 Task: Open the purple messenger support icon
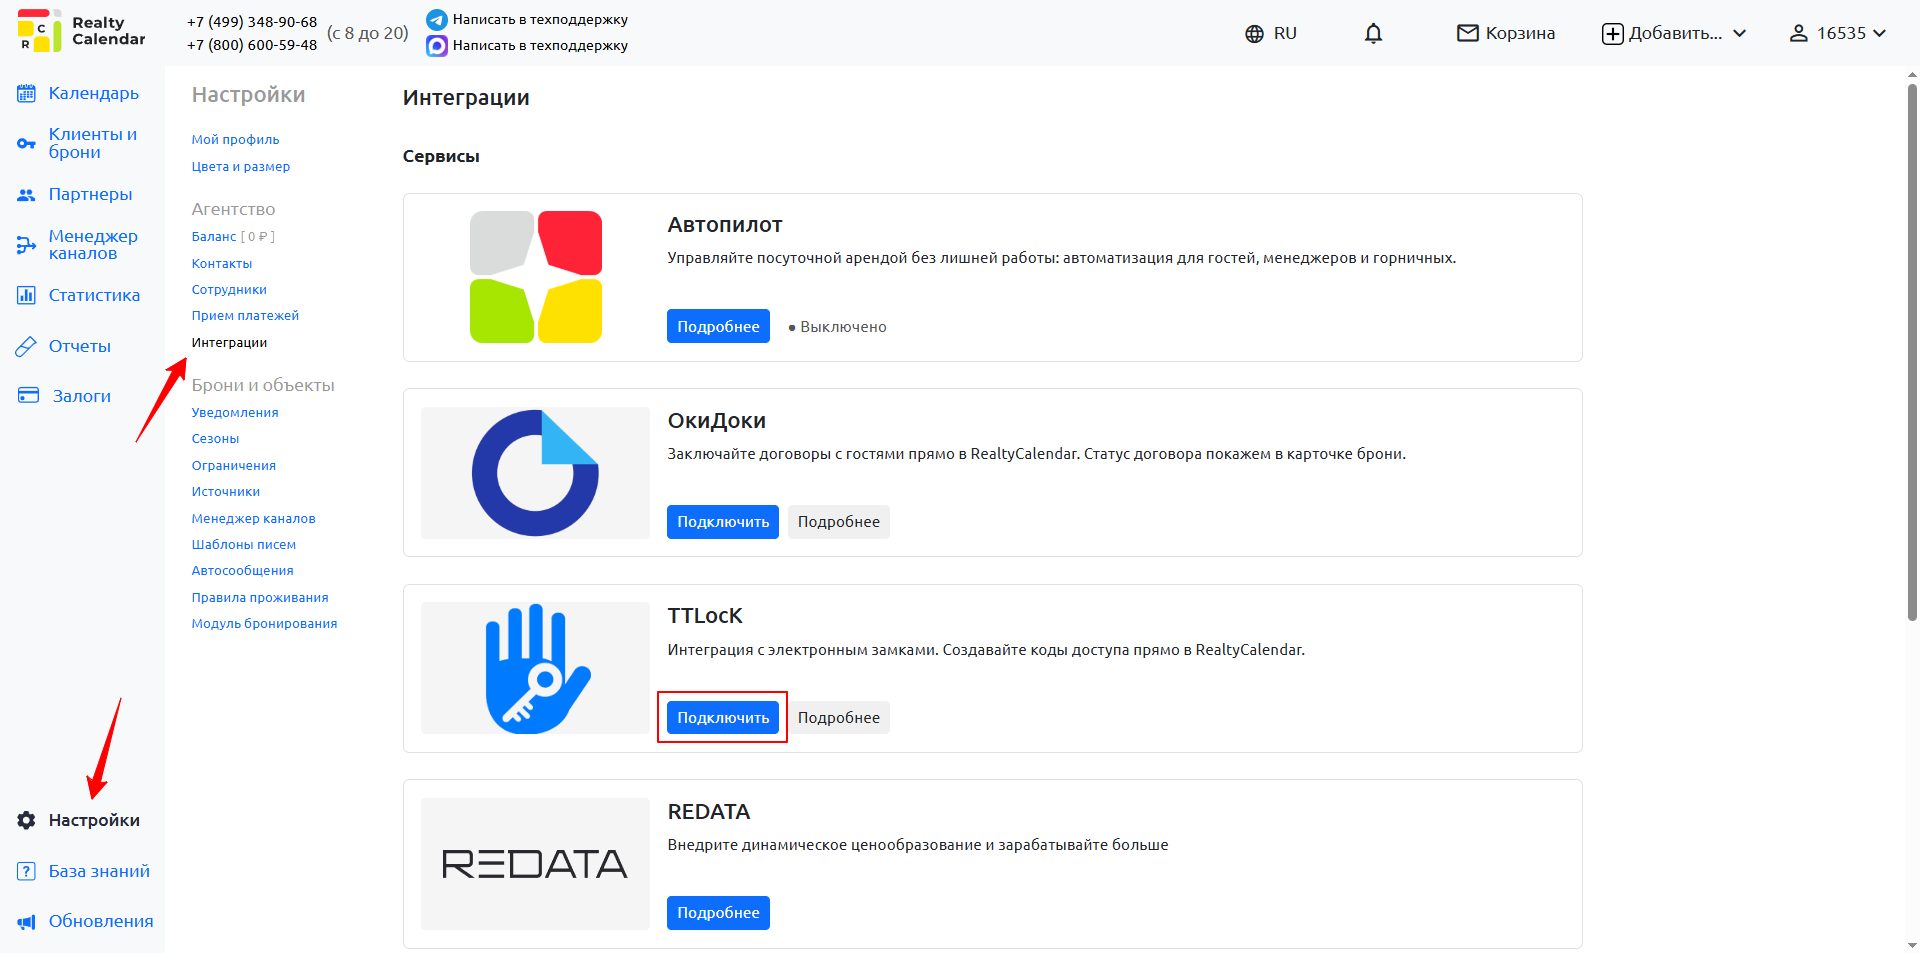coord(437,46)
